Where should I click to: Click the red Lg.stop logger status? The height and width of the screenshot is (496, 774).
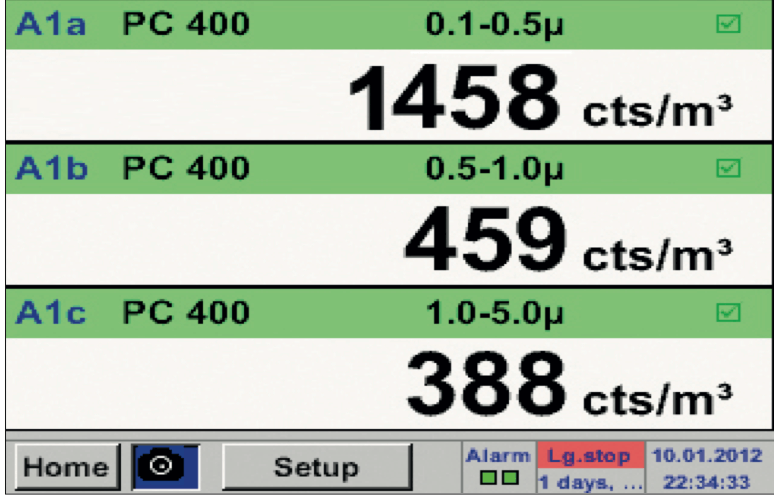(587, 456)
